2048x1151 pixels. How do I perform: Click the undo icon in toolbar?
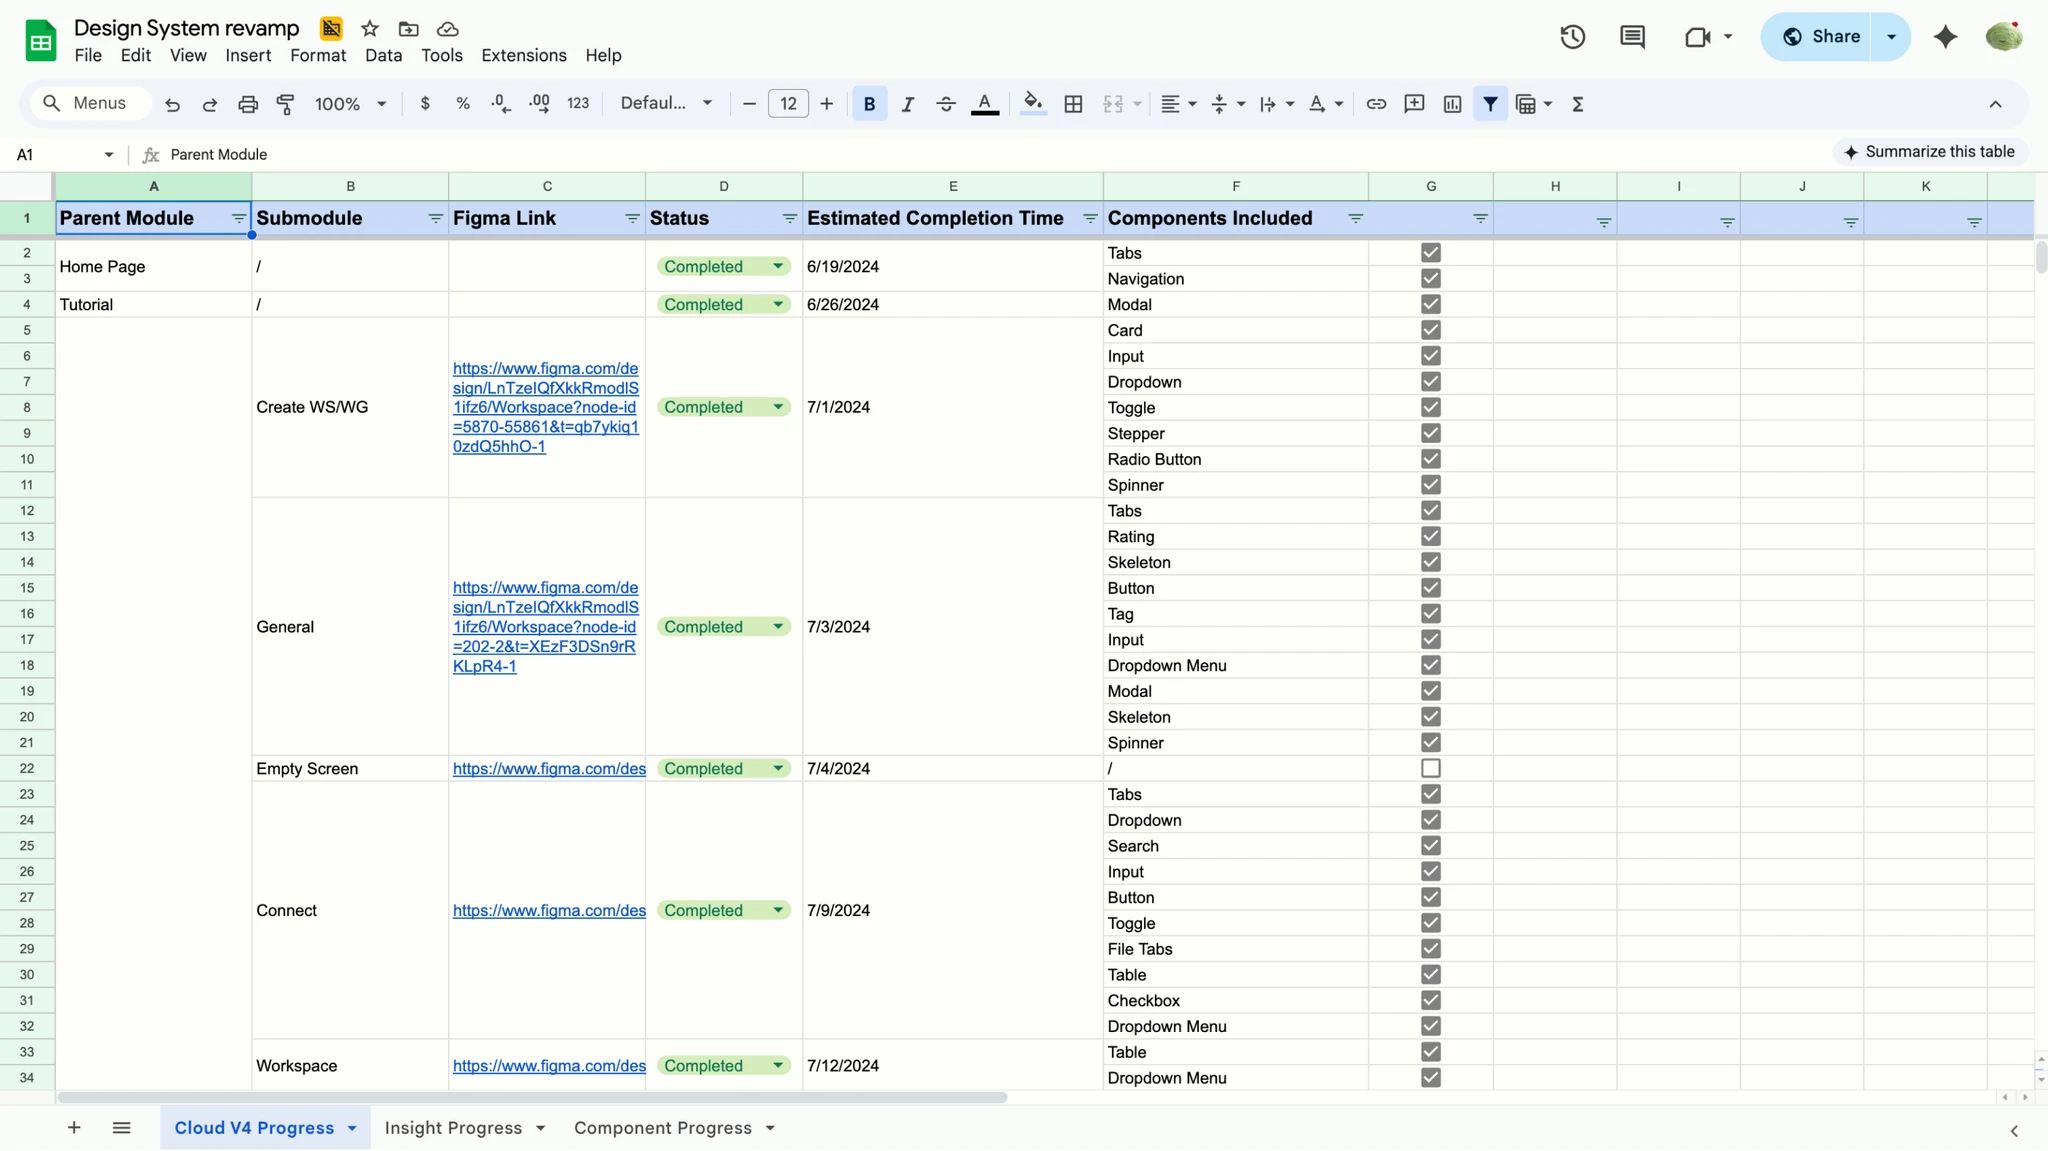pos(172,104)
